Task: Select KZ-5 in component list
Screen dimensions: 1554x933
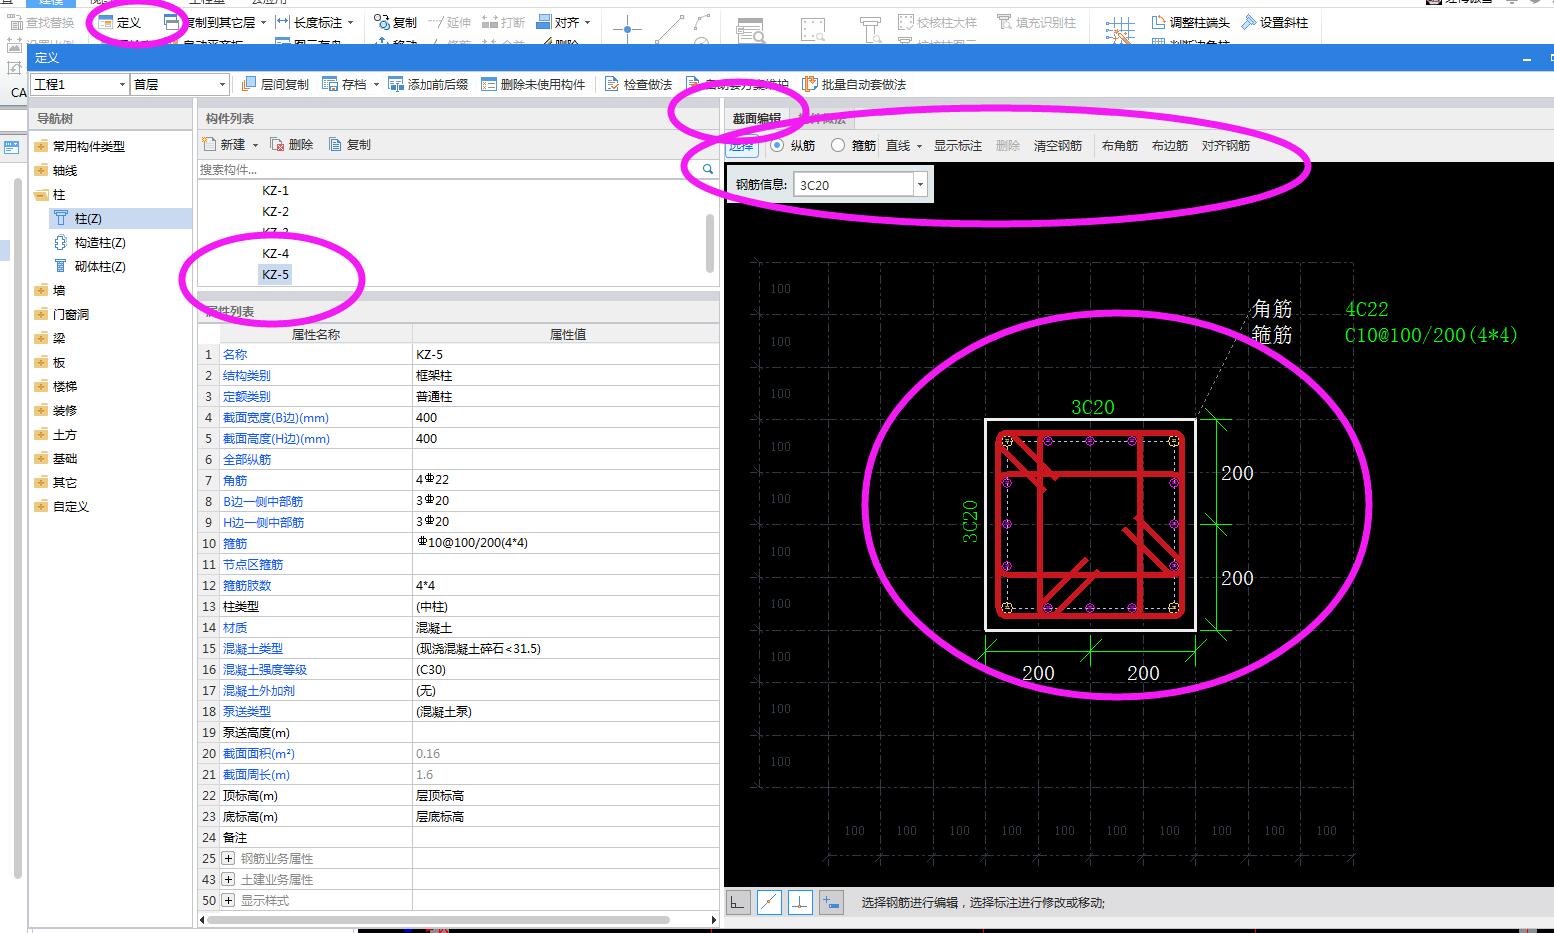Action: [275, 275]
